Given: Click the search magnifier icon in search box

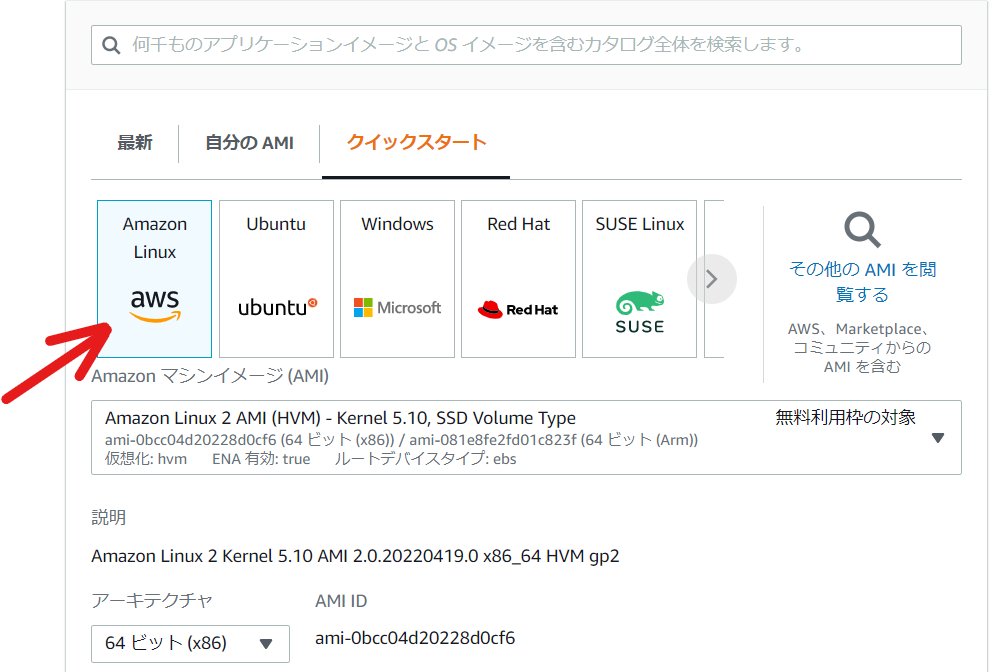Looking at the screenshot, I should point(112,46).
